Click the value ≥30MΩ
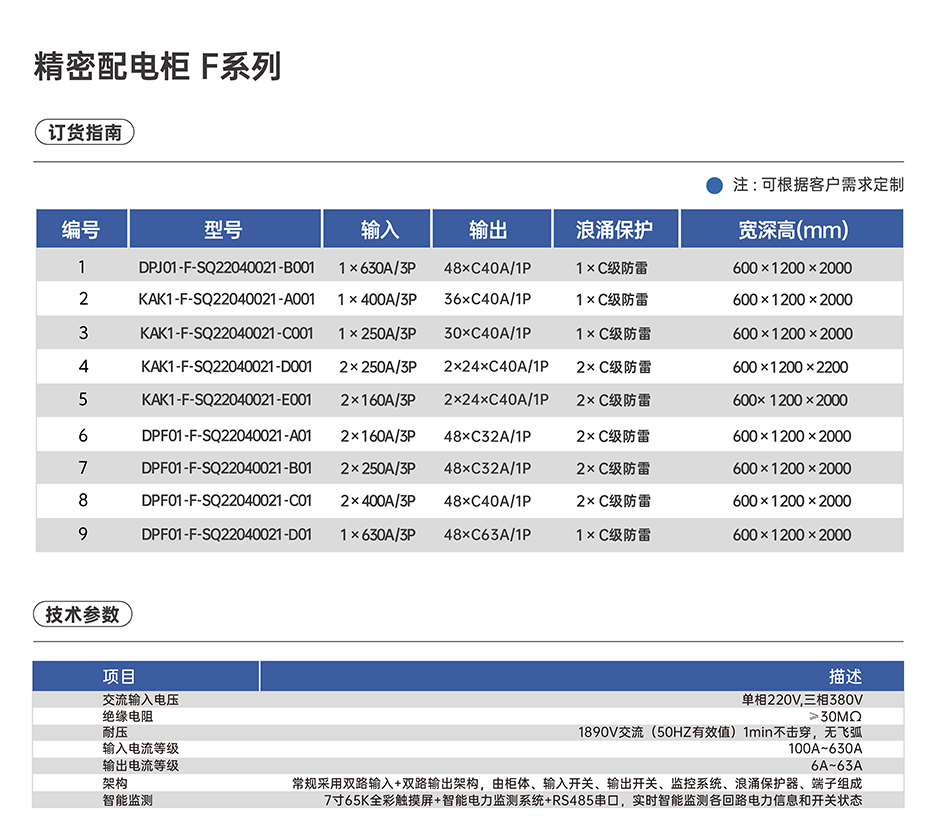Screen dimensions: 938x840 click(x=835, y=716)
